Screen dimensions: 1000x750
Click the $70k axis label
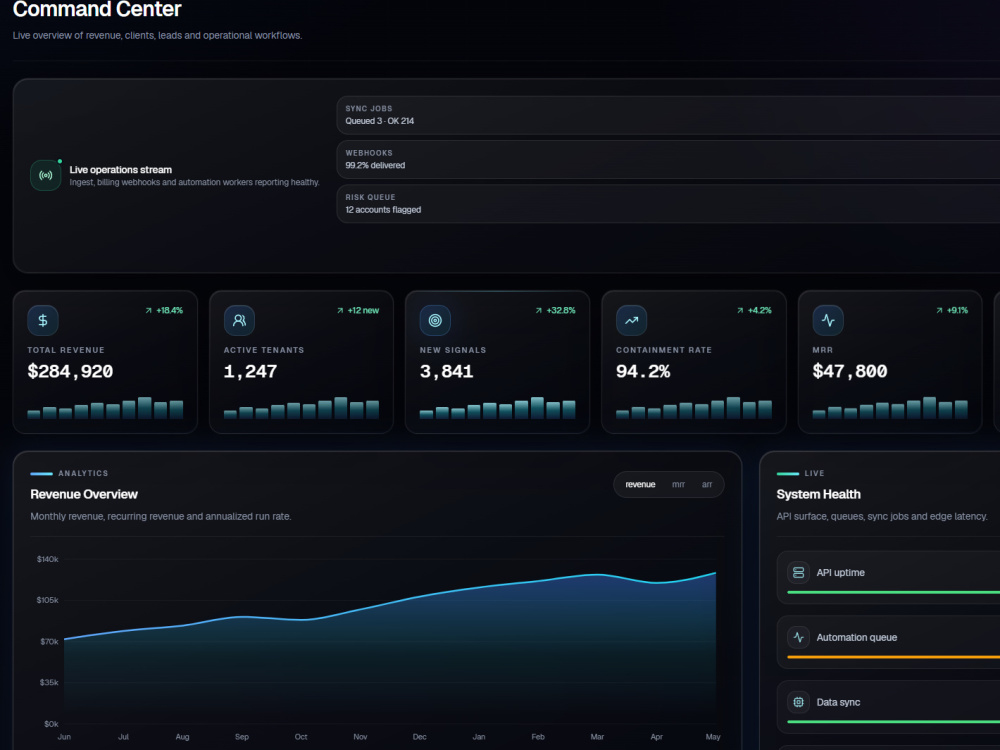(49, 642)
